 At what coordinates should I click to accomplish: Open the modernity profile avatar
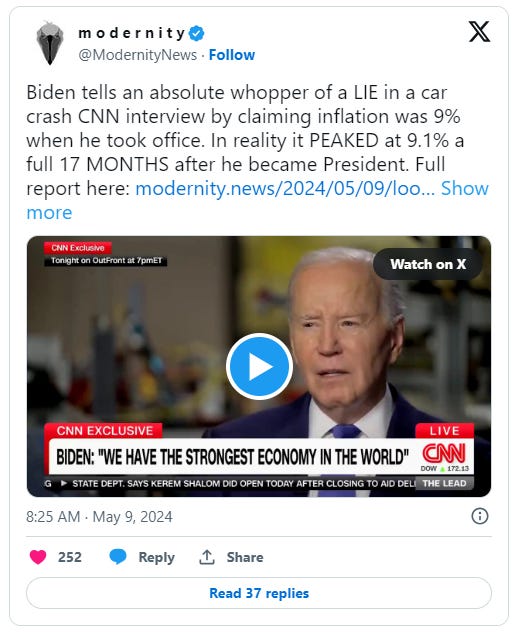[50, 43]
